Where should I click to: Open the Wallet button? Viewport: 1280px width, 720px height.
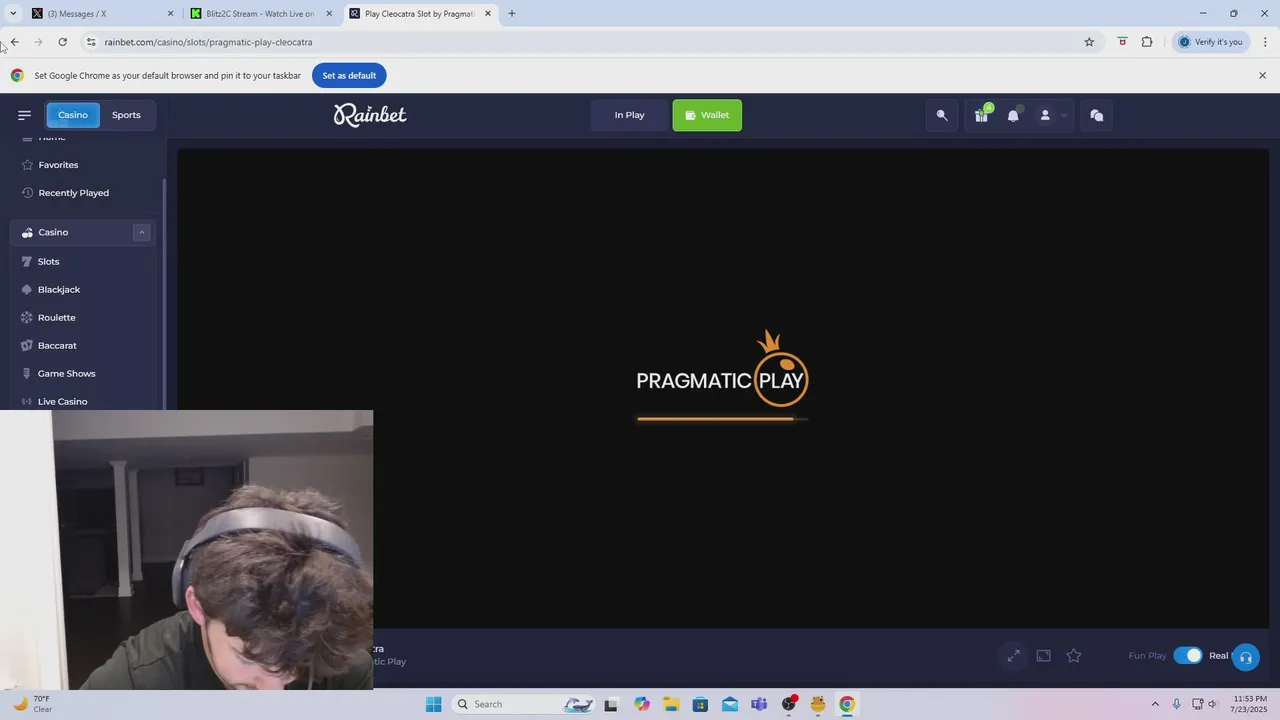coord(707,115)
